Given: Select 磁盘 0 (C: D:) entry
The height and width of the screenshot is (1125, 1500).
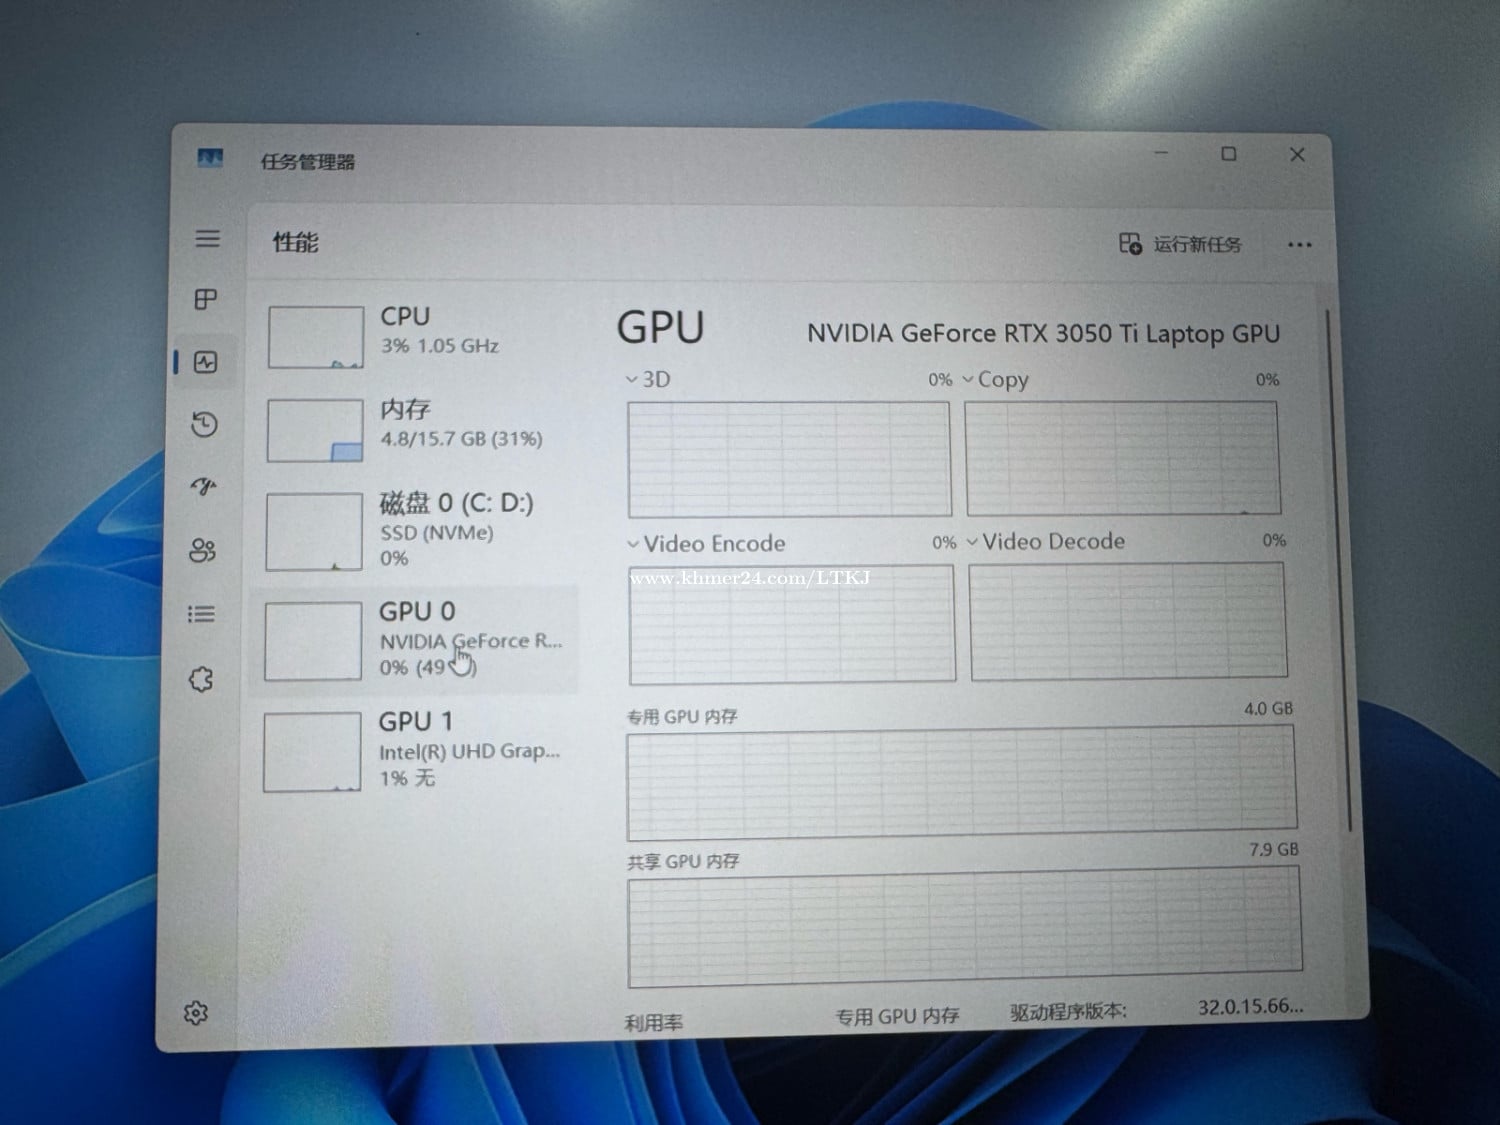Looking at the screenshot, I should point(413,531).
